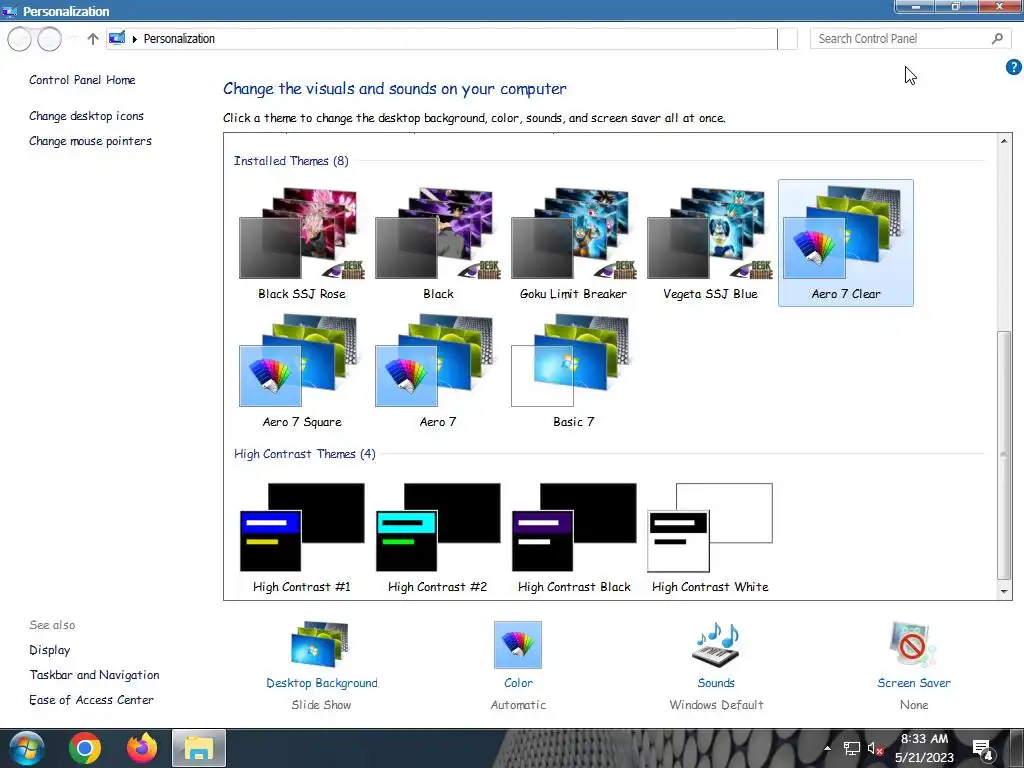Click the High Contrast Themes (4) heading
Screen dimensions: 1024x768
tap(304, 454)
